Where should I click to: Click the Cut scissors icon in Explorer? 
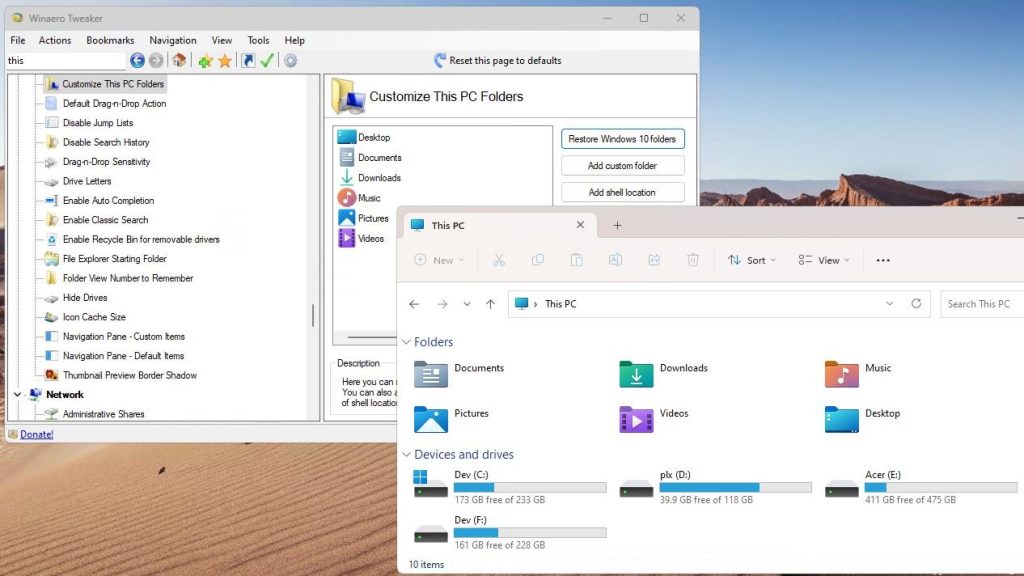tap(499, 260)
